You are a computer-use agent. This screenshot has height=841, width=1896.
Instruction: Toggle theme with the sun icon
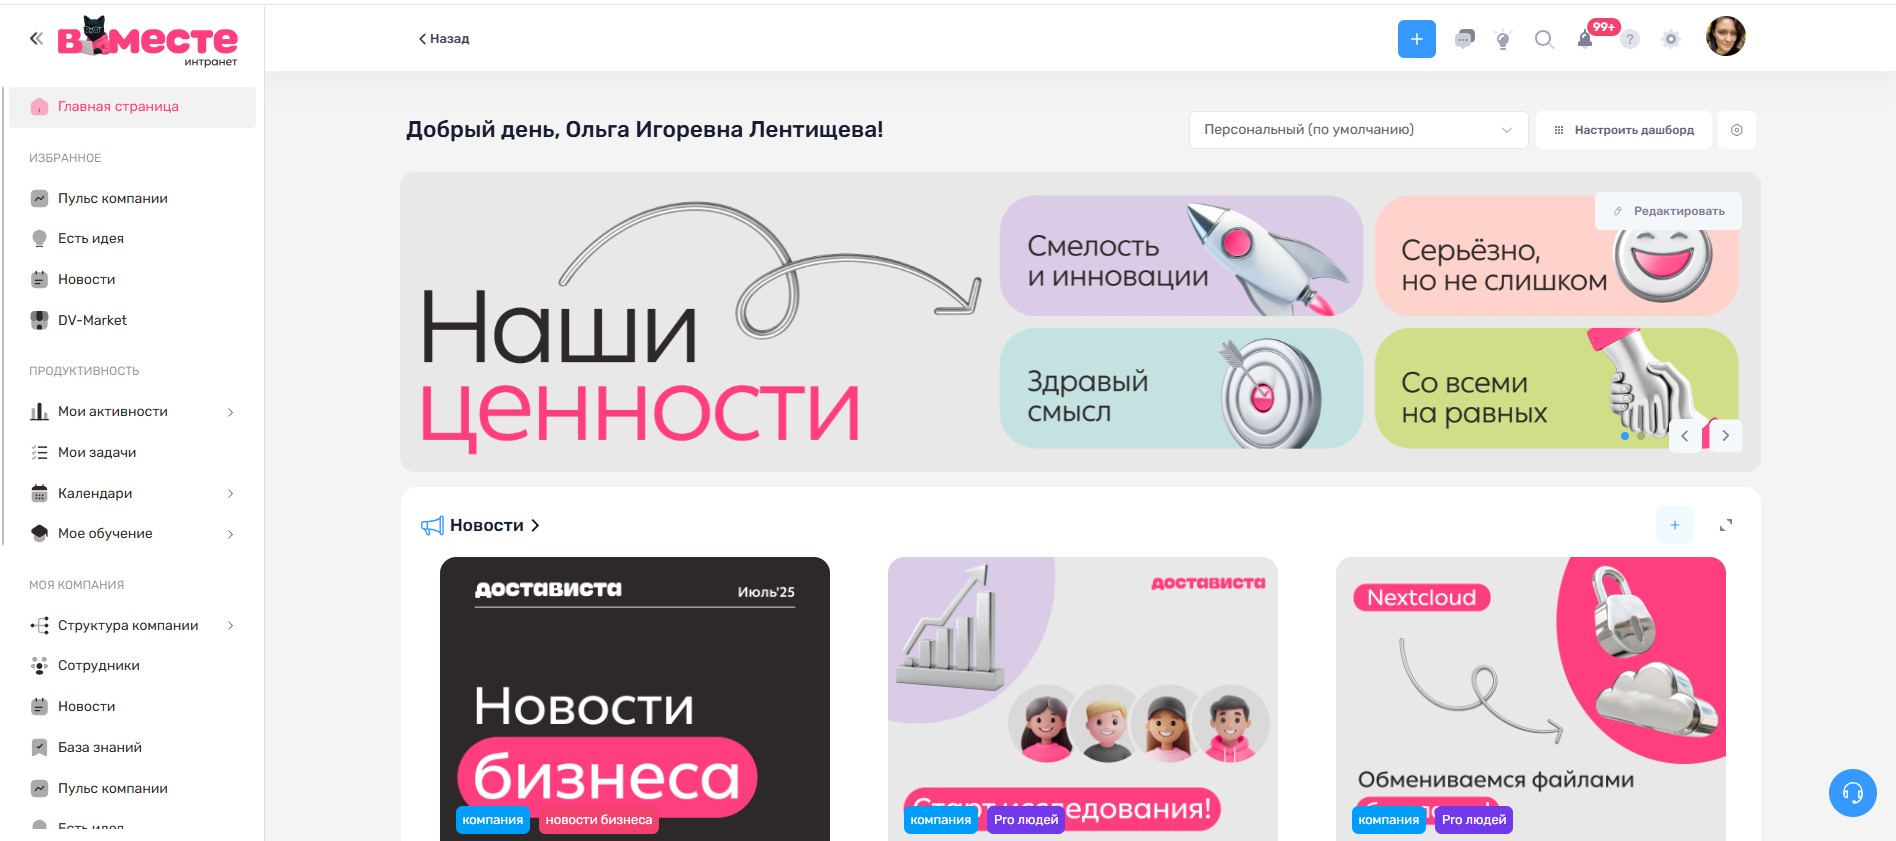[x=1671, y=39]
